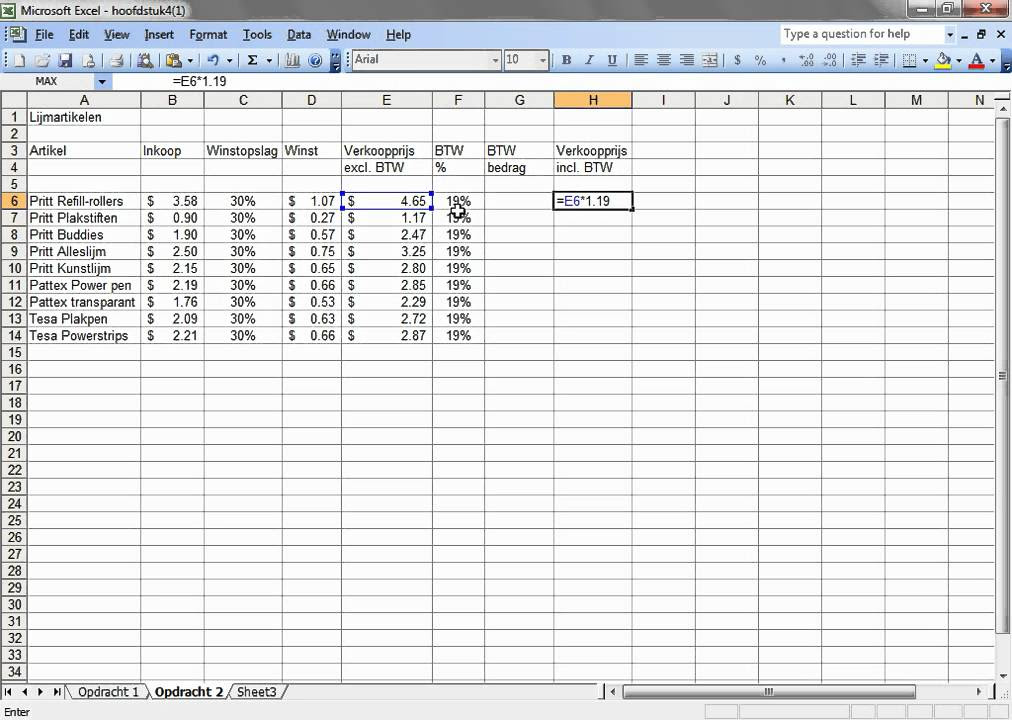Open the Insert menu
The height and width of the screenshot is (720, 1012).
(159, 35)
